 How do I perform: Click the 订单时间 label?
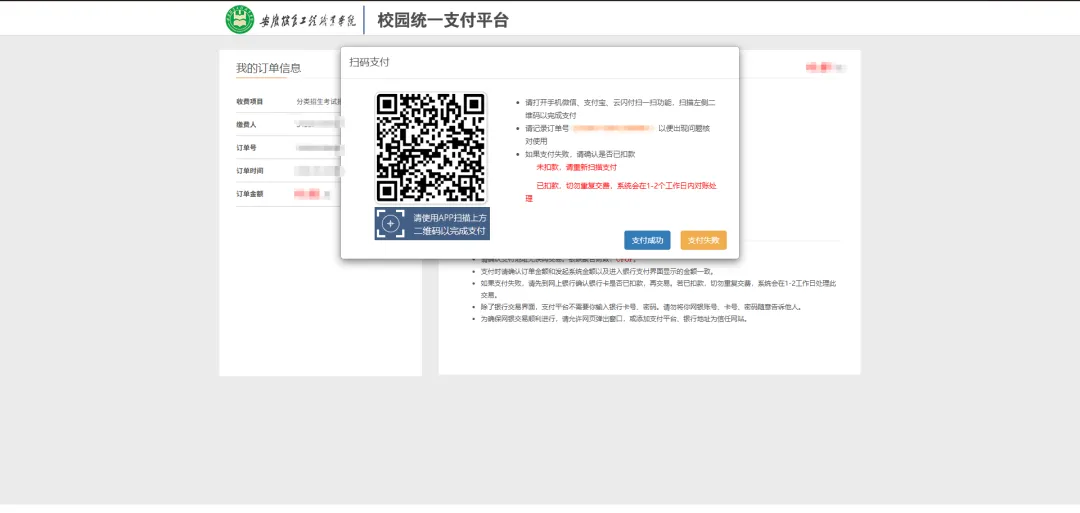click(x=250, y=171)
